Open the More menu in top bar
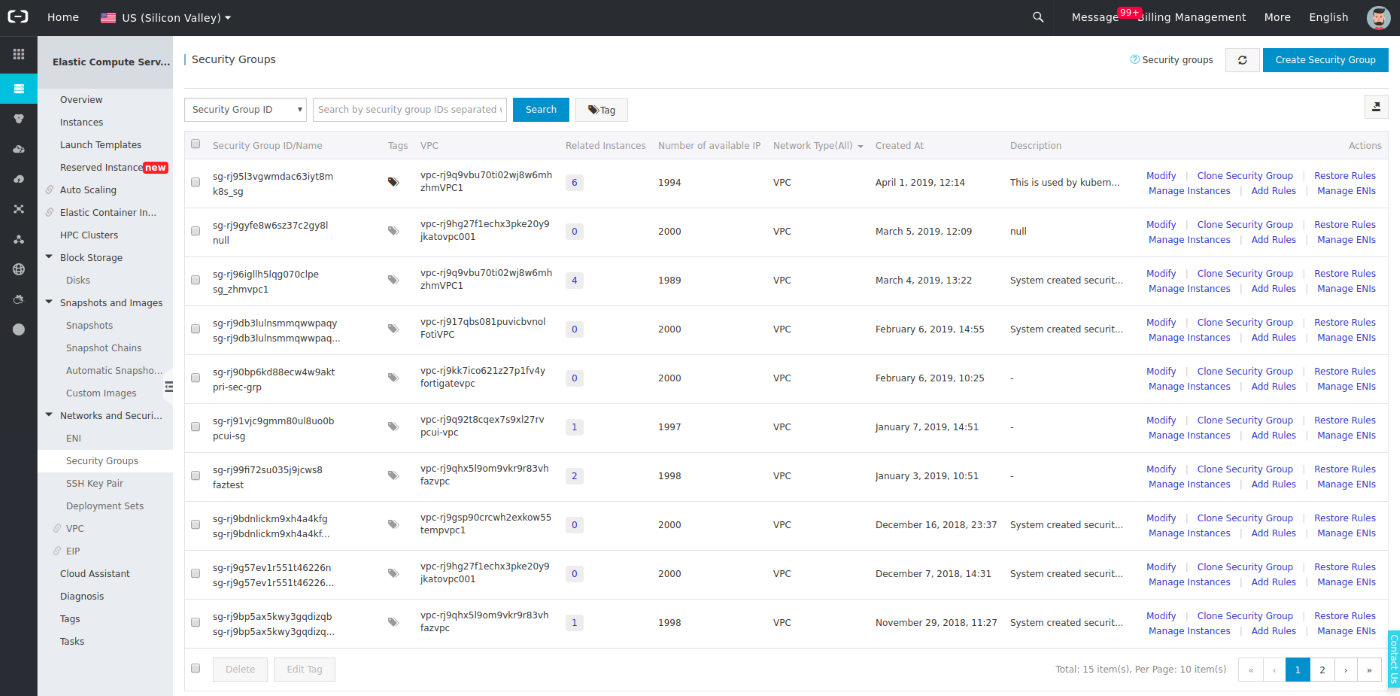The image size is (1400, 696). click(1277, 17)
